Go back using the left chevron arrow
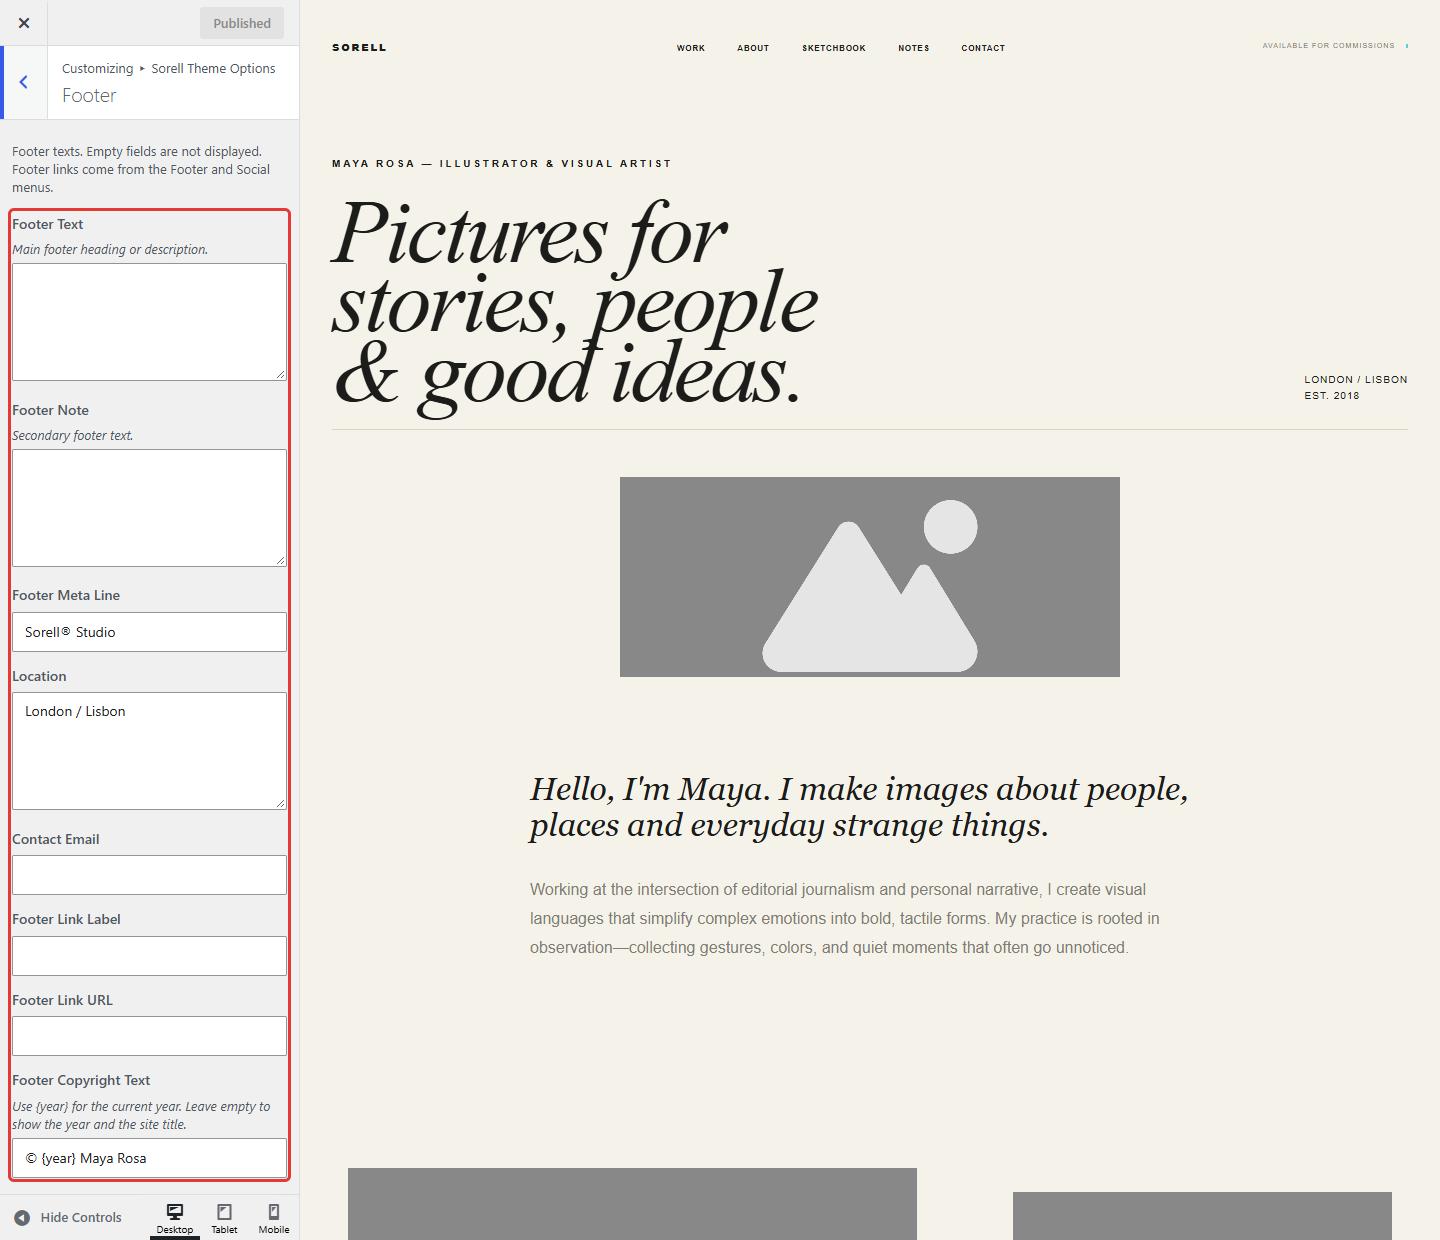The image size is (1440, 1240). tap(24, 82)
